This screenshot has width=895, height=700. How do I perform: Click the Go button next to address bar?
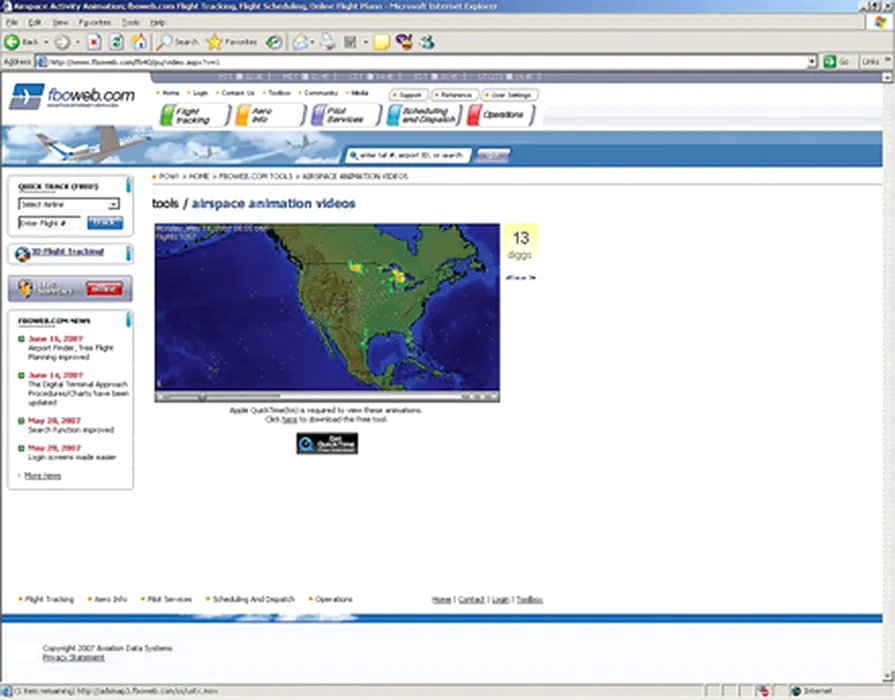(x=836, y=62)
